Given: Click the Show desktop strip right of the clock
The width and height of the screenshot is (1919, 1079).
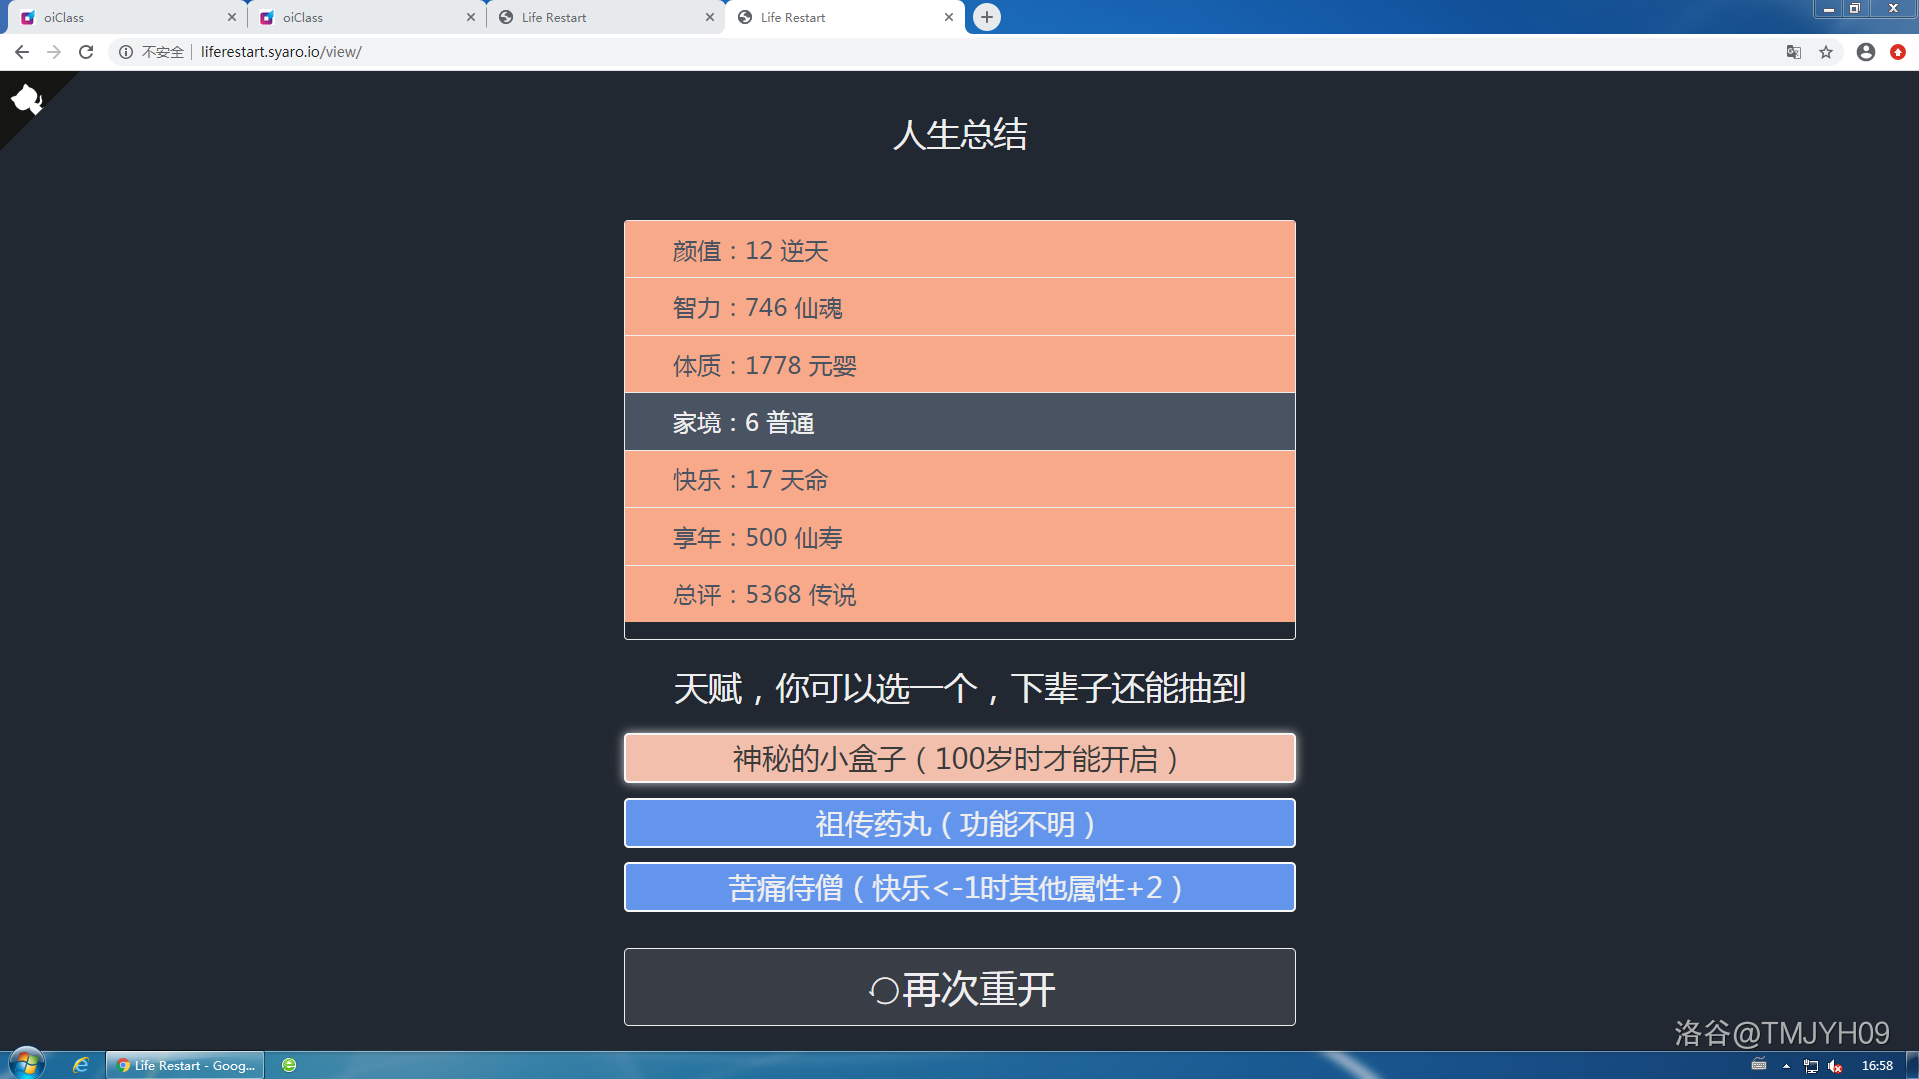Looking at the screenshot, I should point(1912,1065).
